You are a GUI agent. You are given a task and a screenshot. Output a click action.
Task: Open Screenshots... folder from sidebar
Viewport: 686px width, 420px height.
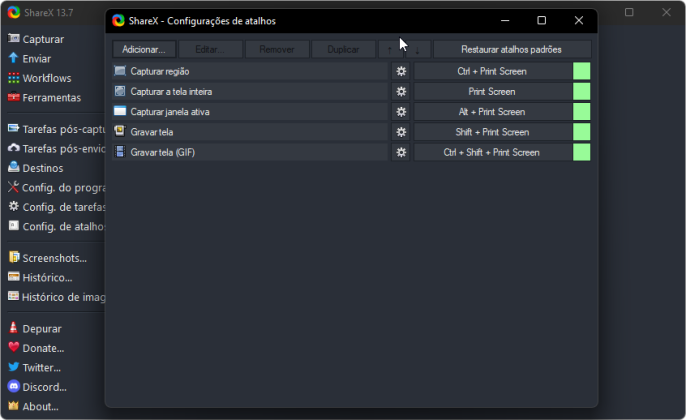tap(47, 258)
